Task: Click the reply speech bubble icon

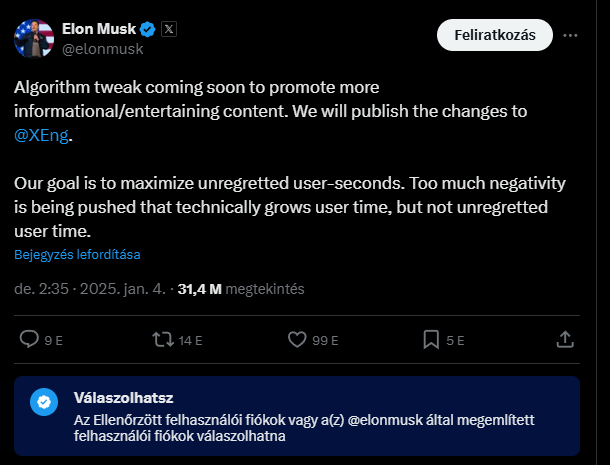Action: click(x=30, y=340)
